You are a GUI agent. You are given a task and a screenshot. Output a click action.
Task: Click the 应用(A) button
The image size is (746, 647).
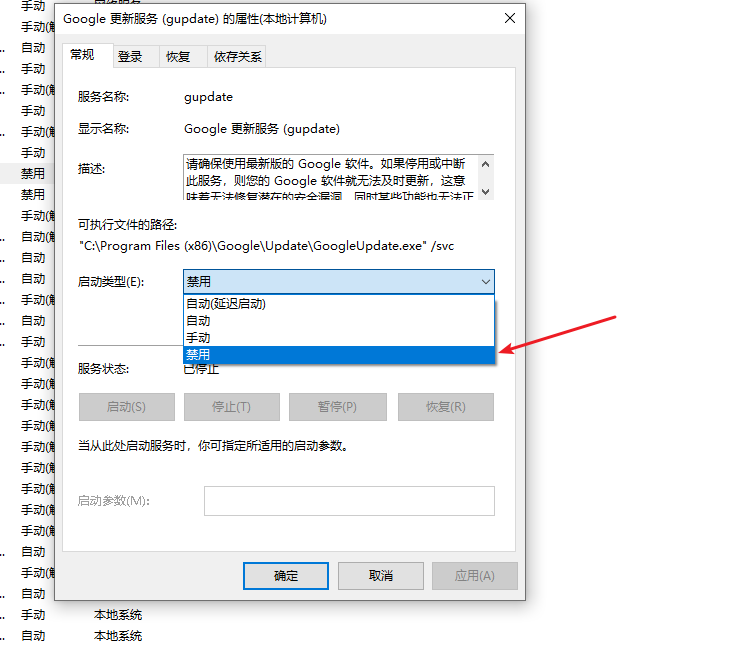tap(474, 576)
